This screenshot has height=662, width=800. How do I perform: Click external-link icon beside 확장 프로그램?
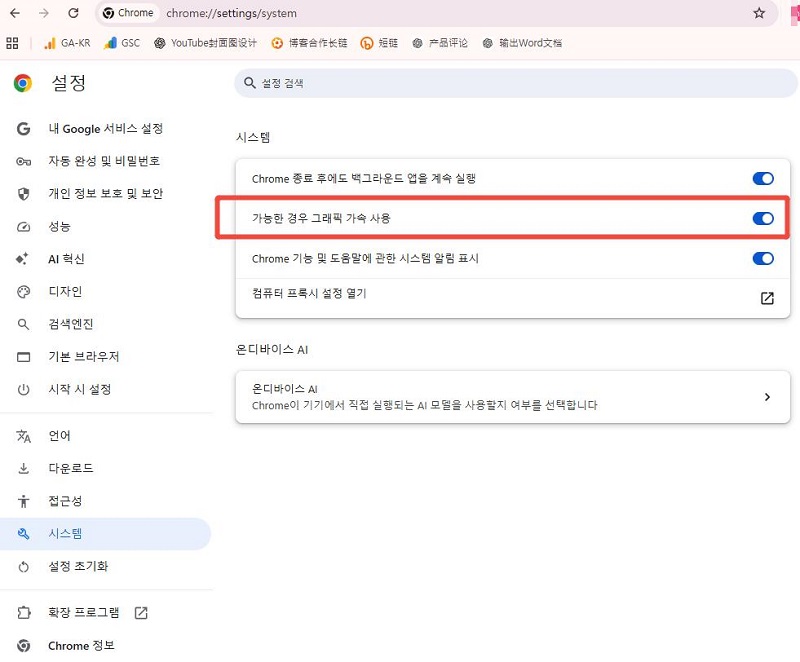pyautogui.click(x=141, y=613)
